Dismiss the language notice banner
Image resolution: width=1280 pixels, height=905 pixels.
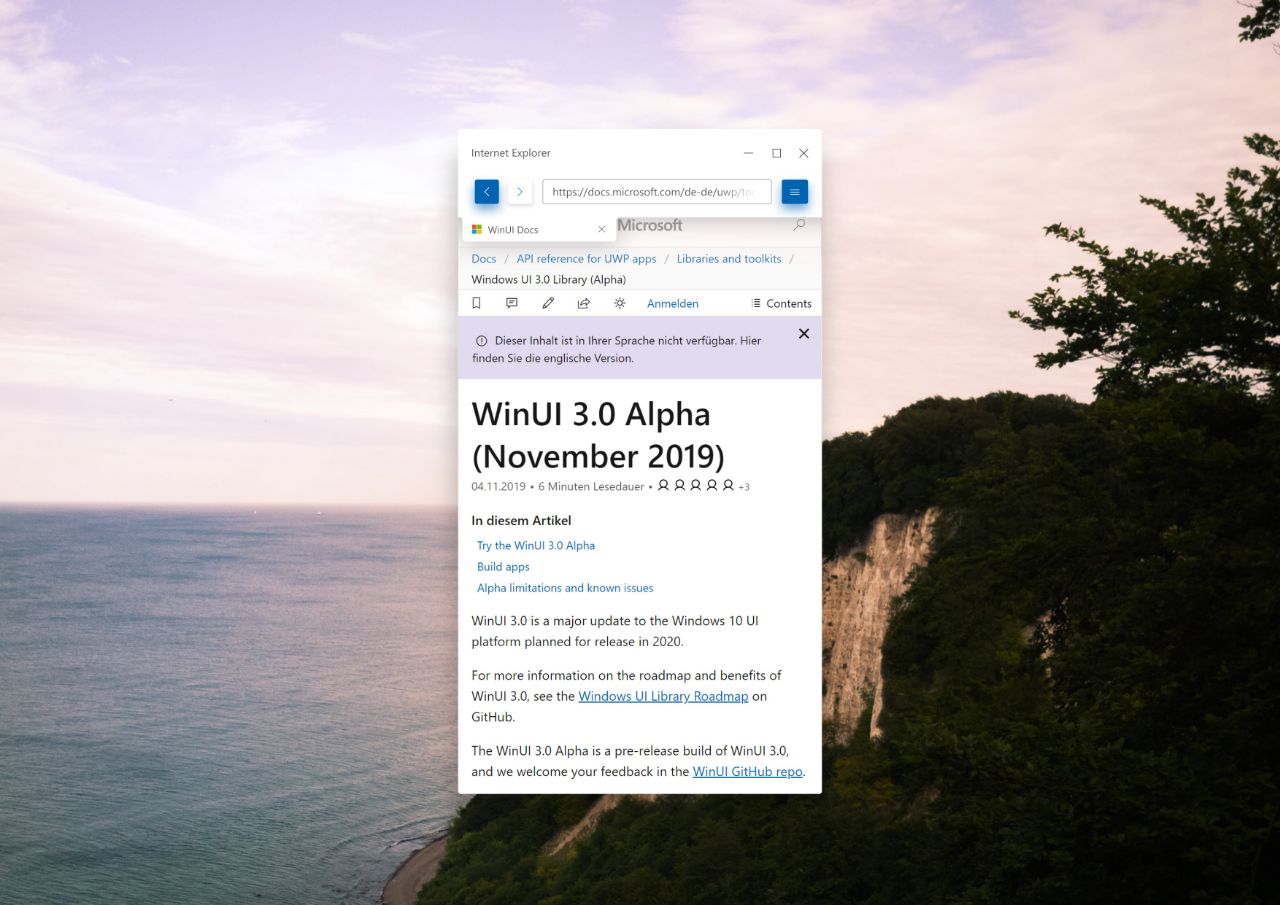pyautogui.click(x=804, y=334)
